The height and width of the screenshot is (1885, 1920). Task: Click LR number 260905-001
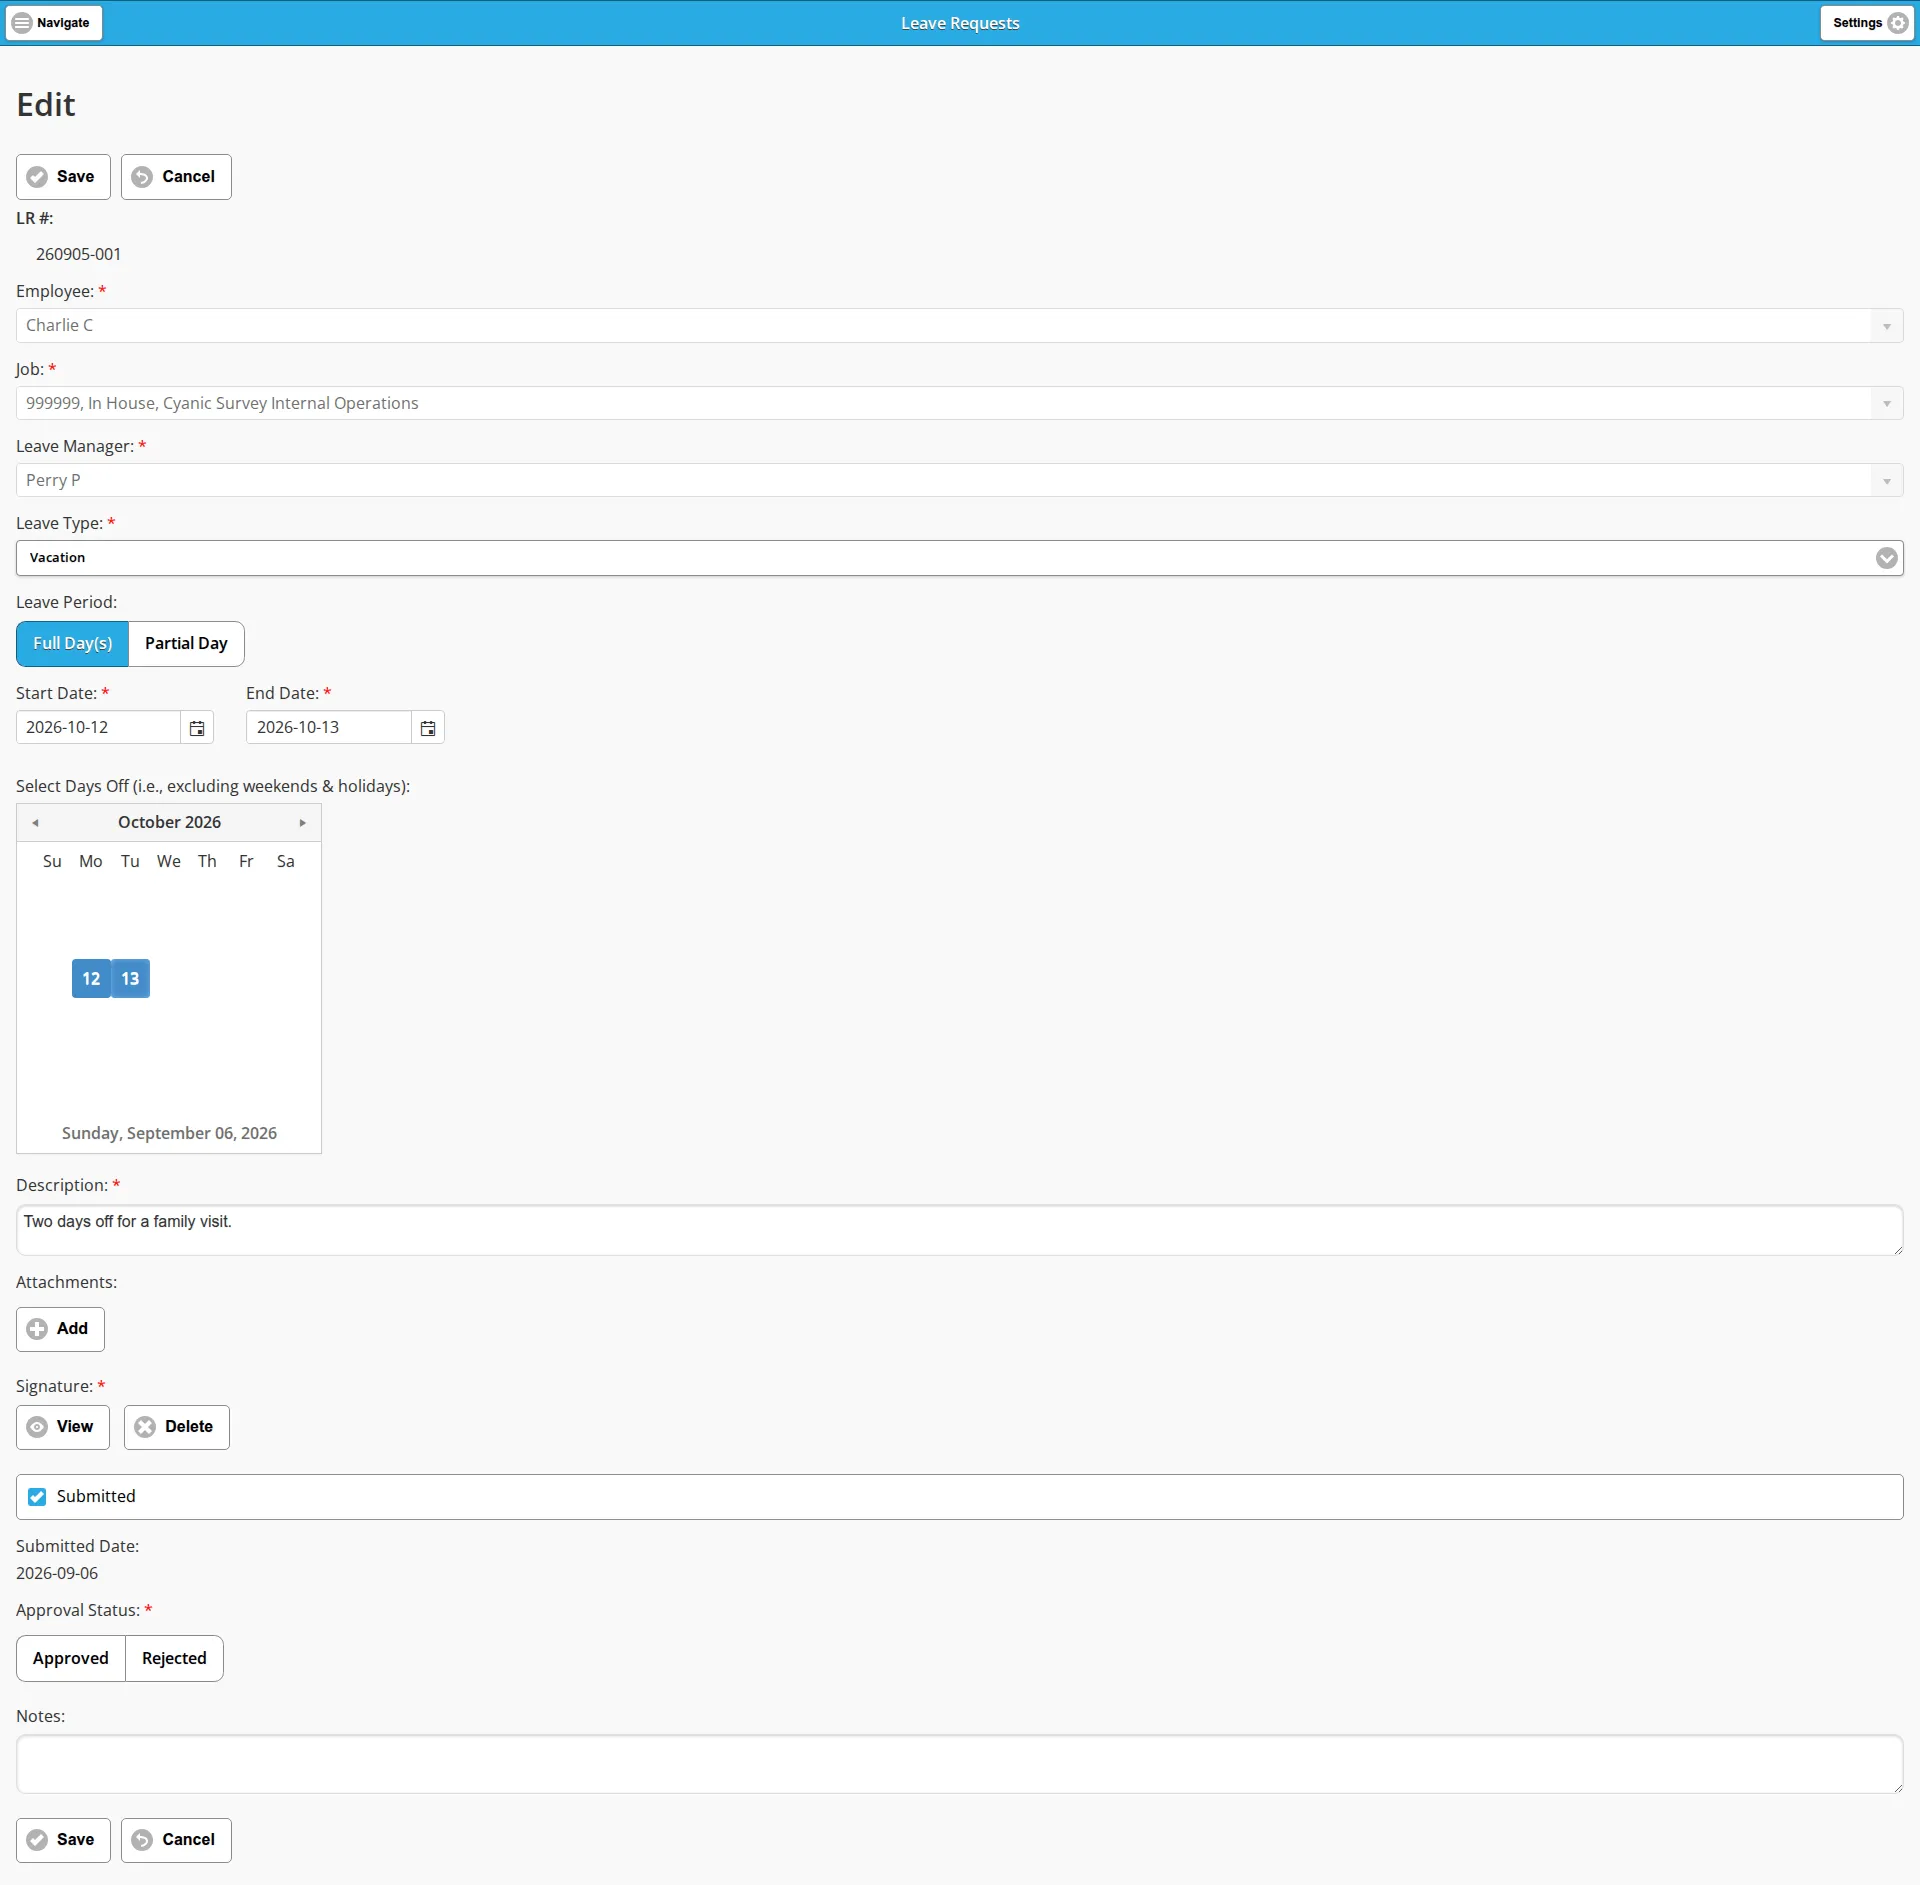(78, 255)
